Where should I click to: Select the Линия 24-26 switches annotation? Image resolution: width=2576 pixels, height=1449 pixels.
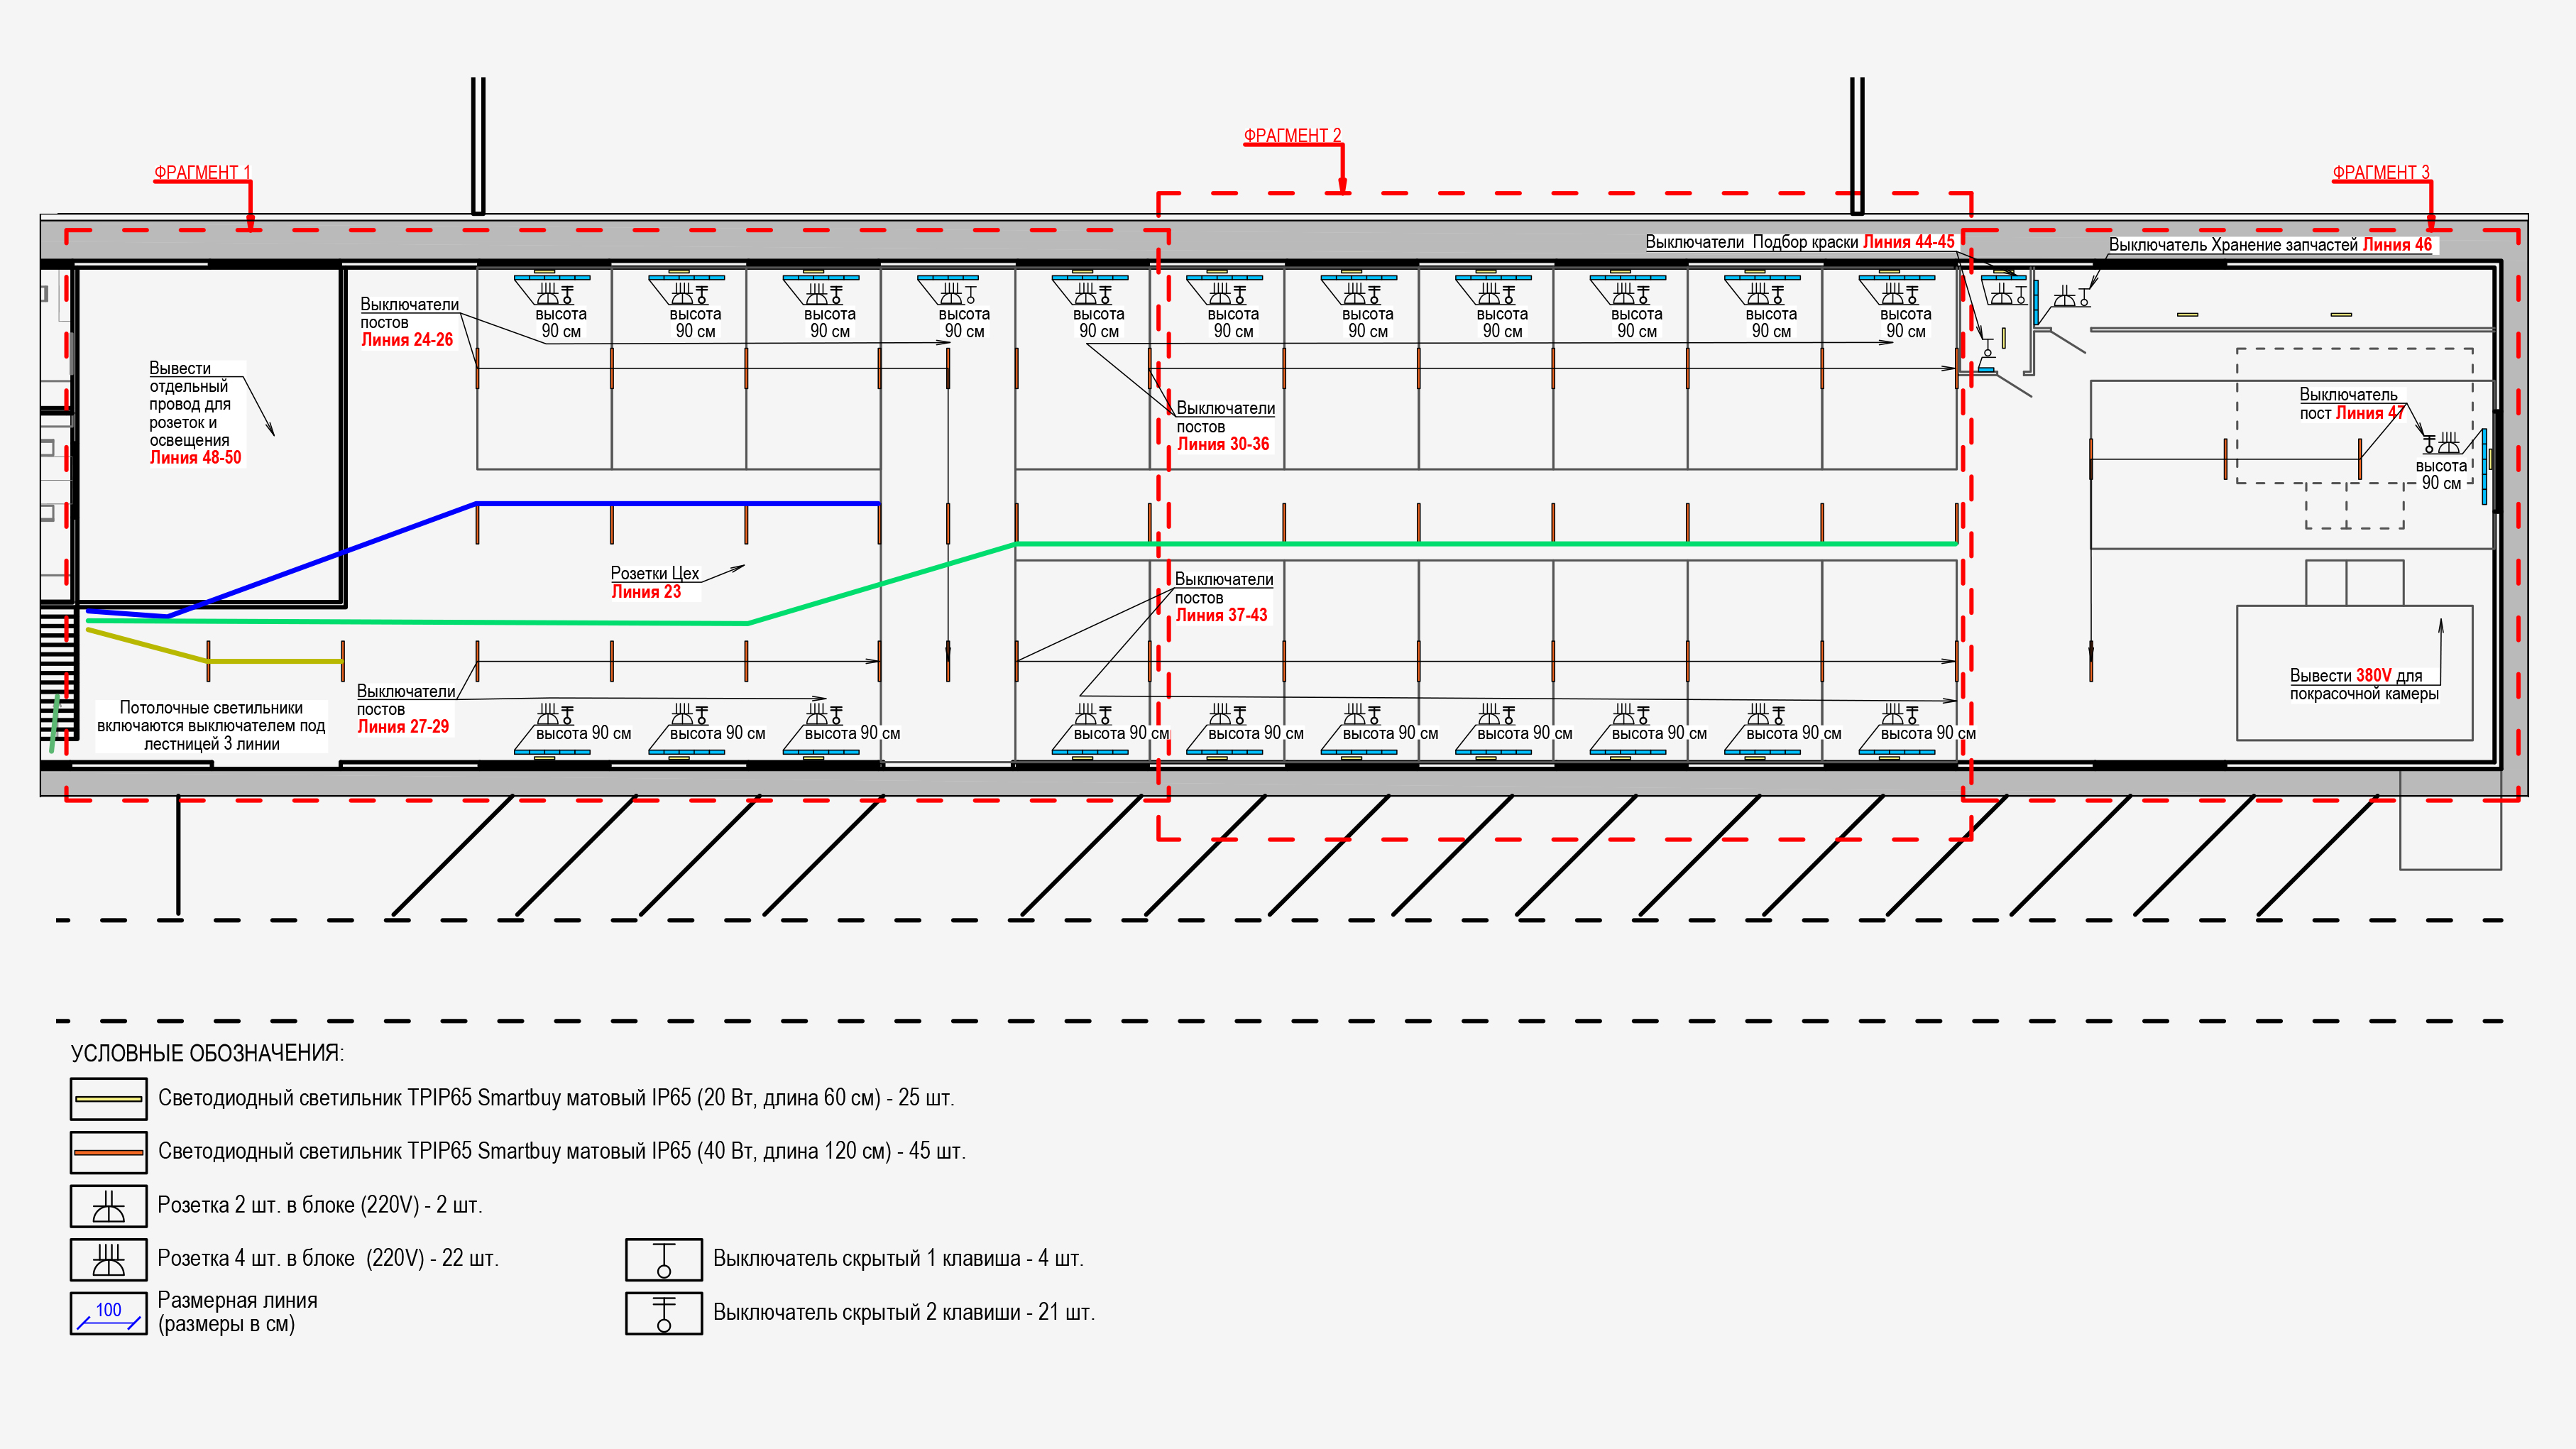[408, 322]
